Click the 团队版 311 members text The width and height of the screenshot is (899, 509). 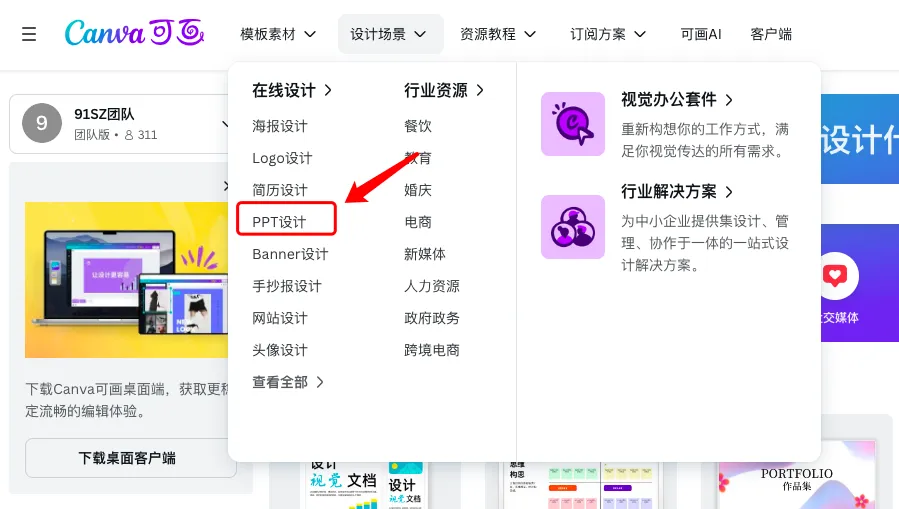(x=115, y=135)
